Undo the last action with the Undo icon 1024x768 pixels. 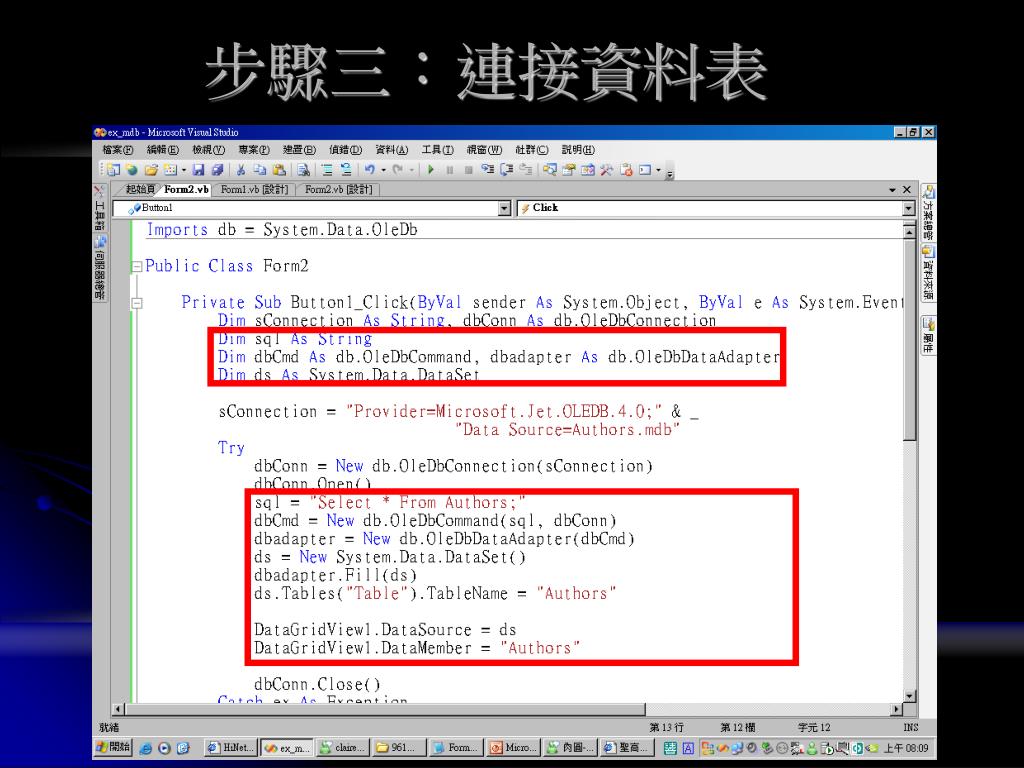[x=370, y=170]
